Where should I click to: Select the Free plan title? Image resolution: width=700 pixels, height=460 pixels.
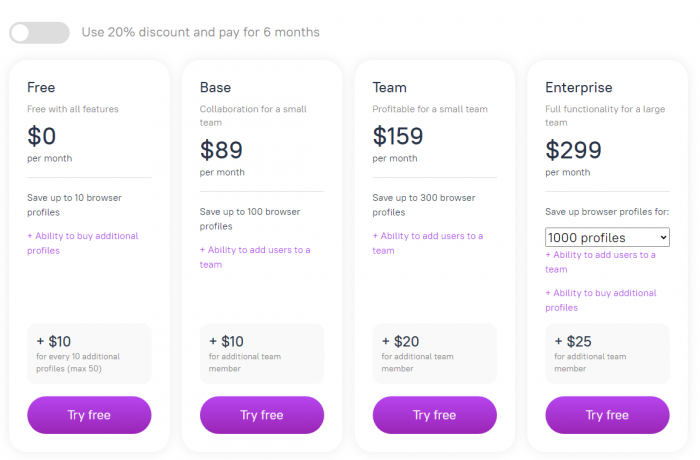[41, 87]
